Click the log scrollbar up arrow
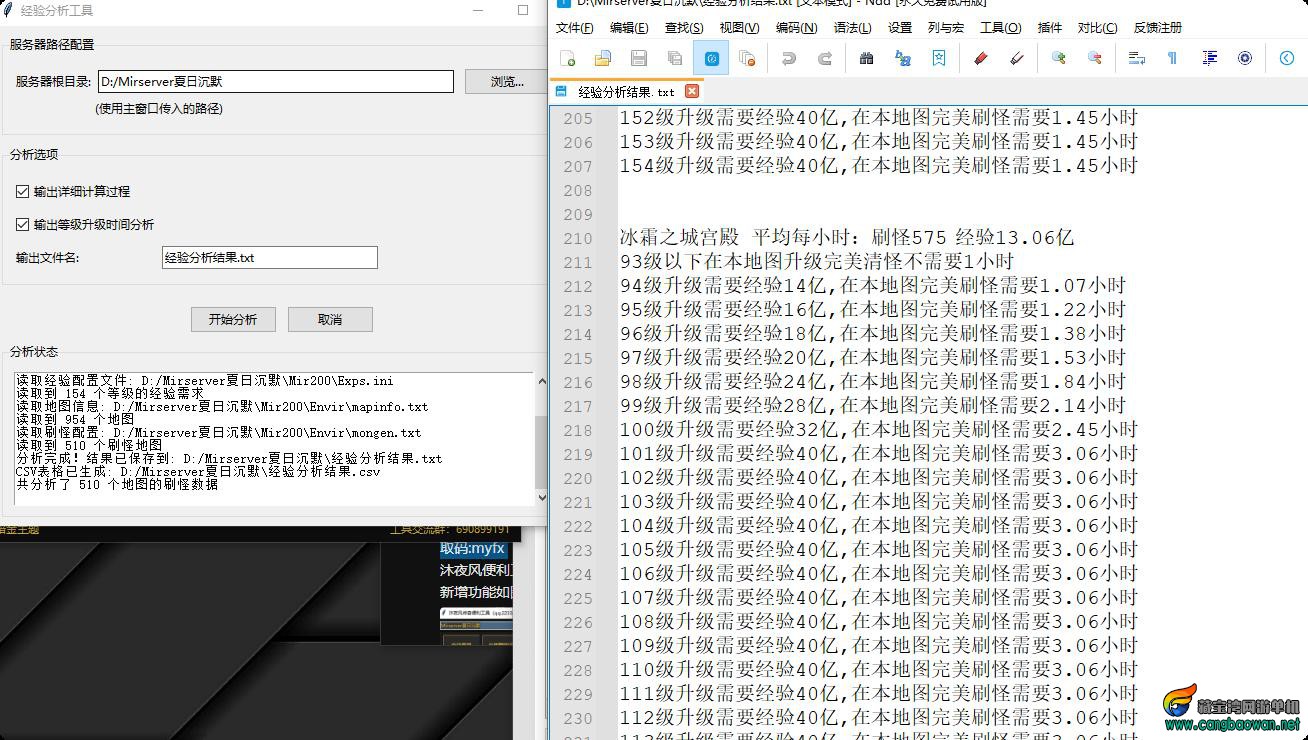The width and height of the screenshot is (1308, 740). pyautogui.click(x=542, y=381)
